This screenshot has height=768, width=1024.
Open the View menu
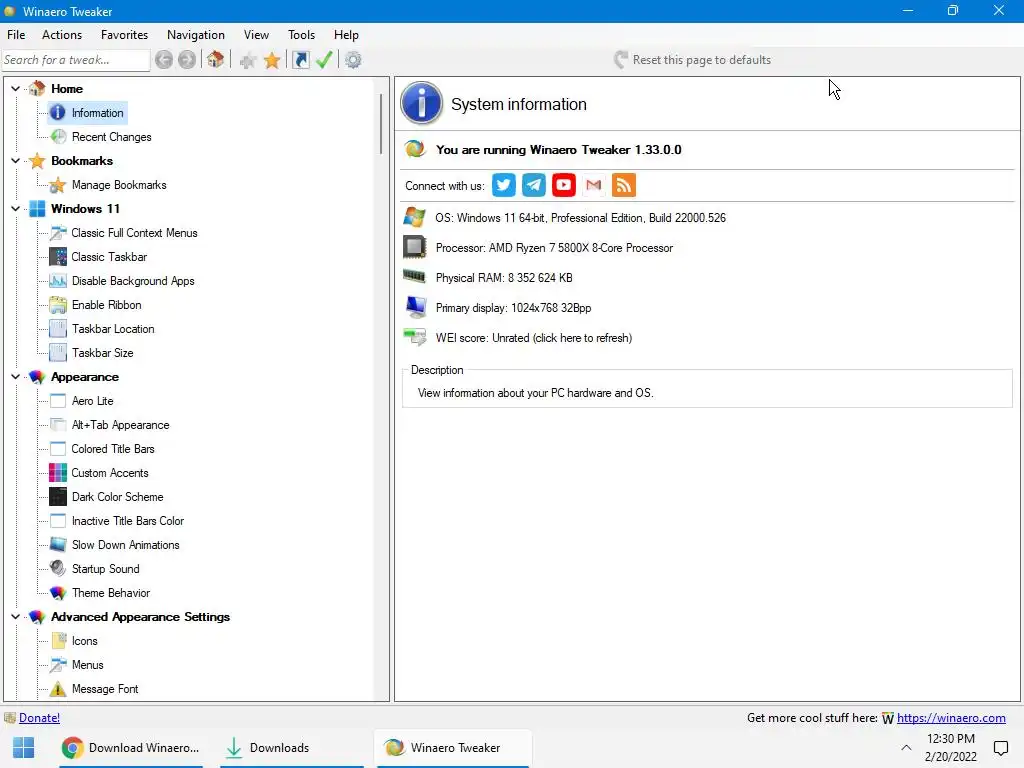(256, 35)
